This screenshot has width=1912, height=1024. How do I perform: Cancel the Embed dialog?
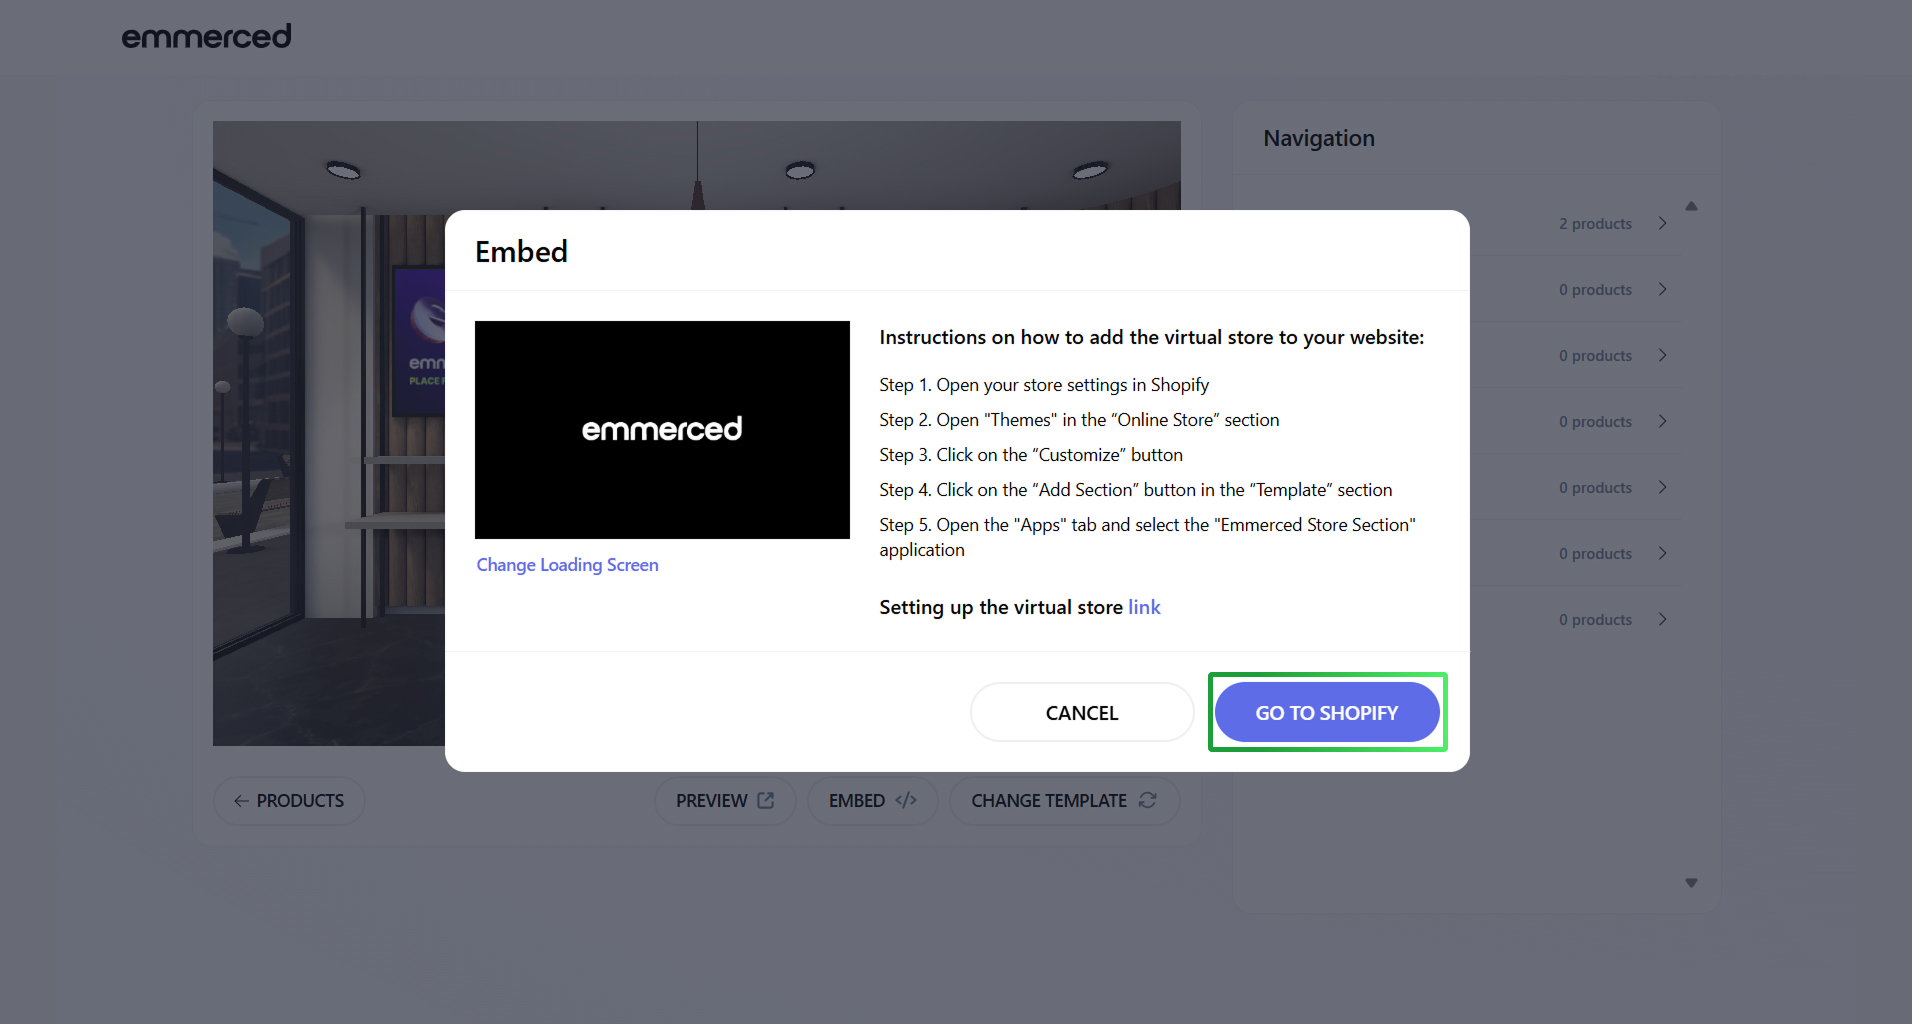tap(1081, 713)
